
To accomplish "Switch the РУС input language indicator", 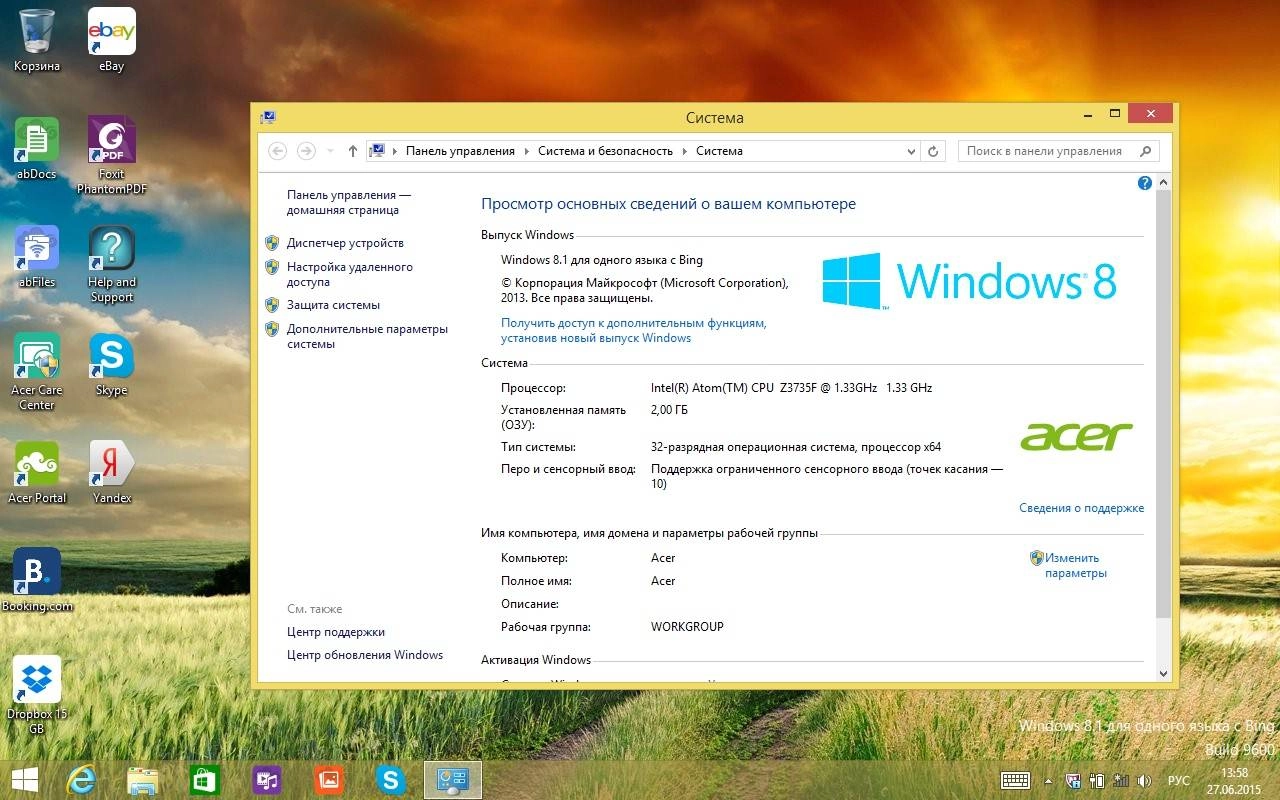I will pyautogui.click(x=1179, y=781).
